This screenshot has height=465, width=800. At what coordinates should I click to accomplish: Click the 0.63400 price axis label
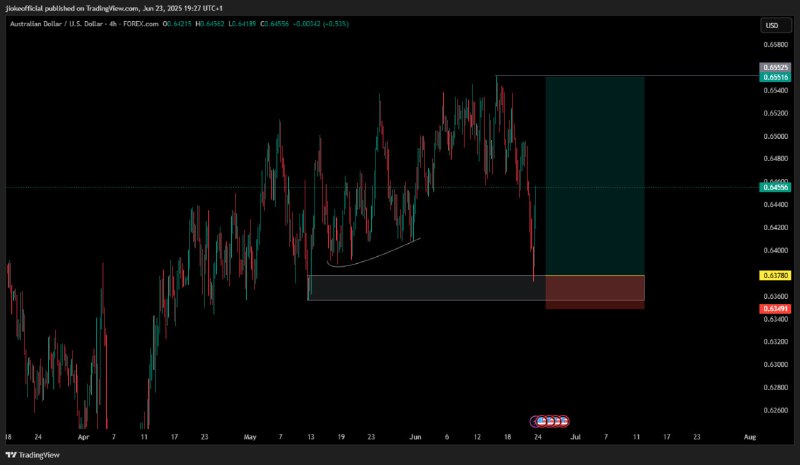[776, 319]
